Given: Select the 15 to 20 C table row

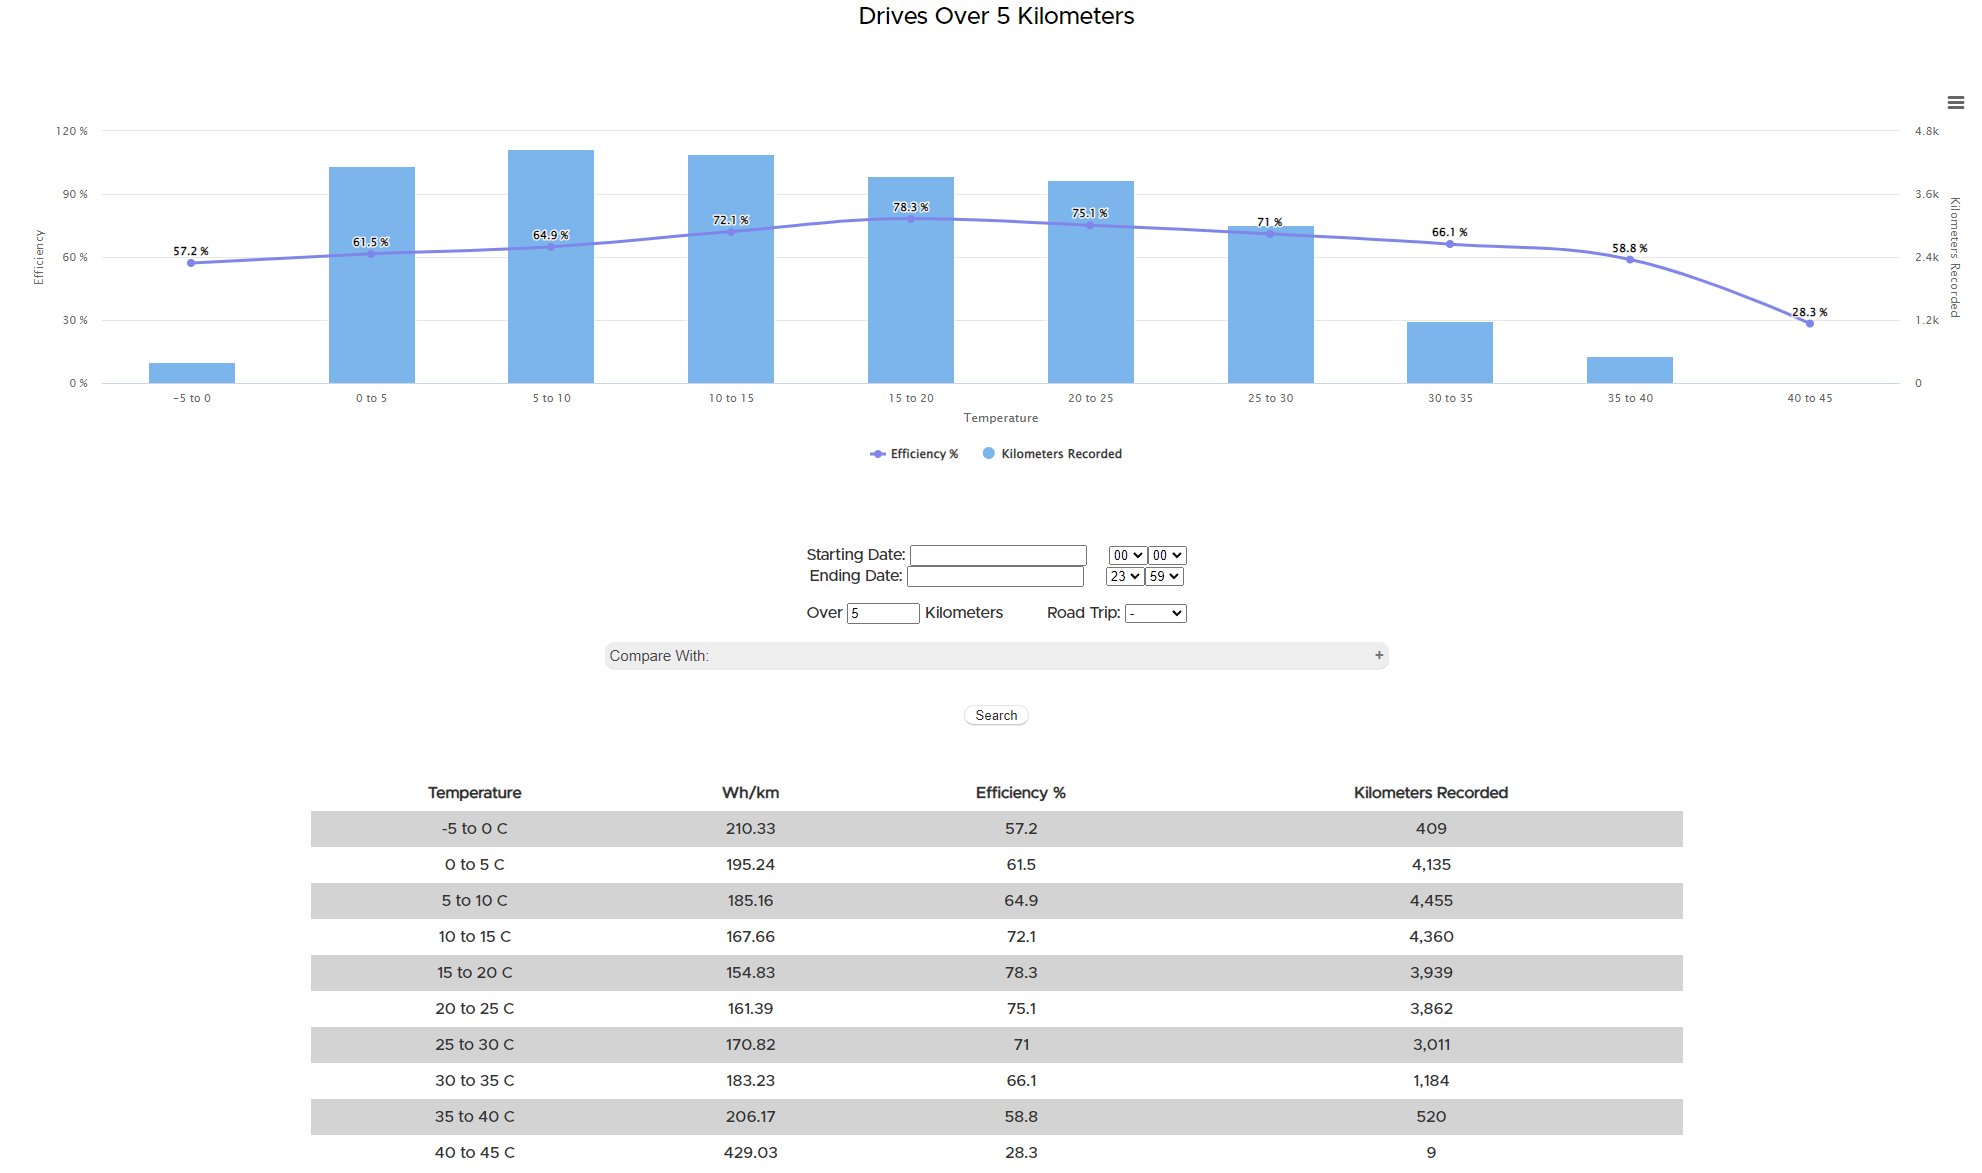Looking at the screenshot, I should click(995, 972).
